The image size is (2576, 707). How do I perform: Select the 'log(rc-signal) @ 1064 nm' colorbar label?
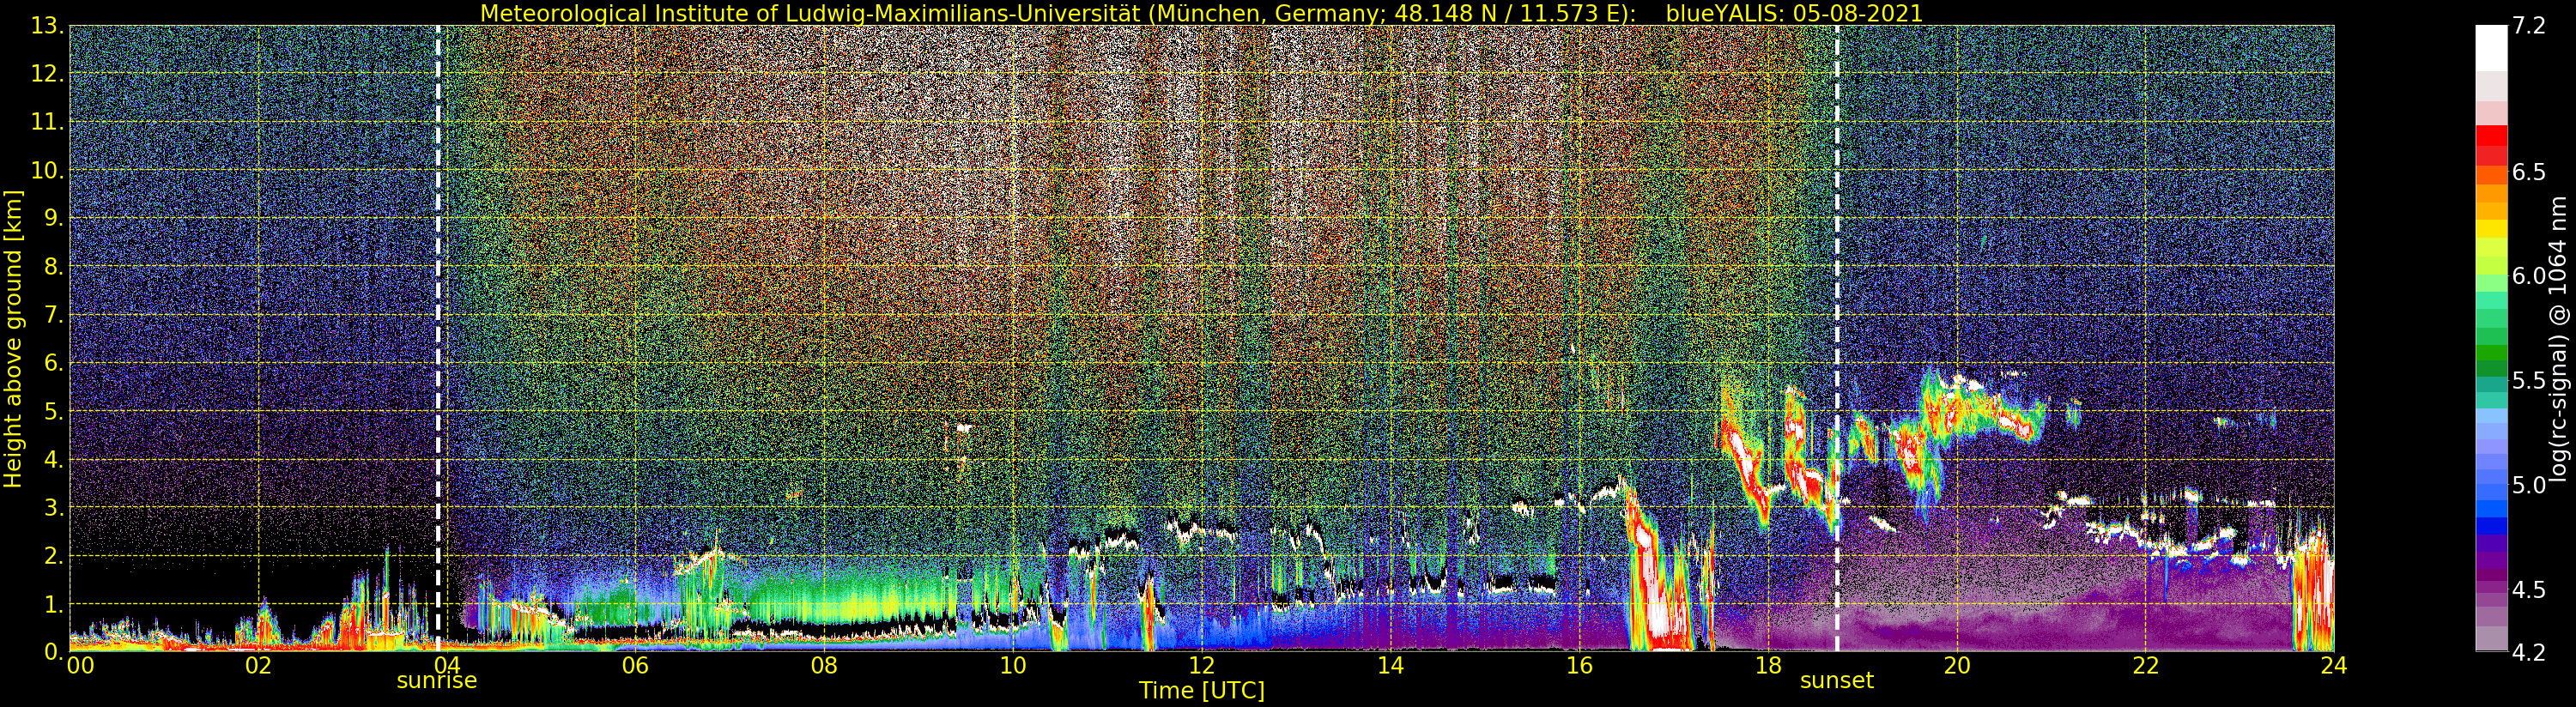(2557, 338)
